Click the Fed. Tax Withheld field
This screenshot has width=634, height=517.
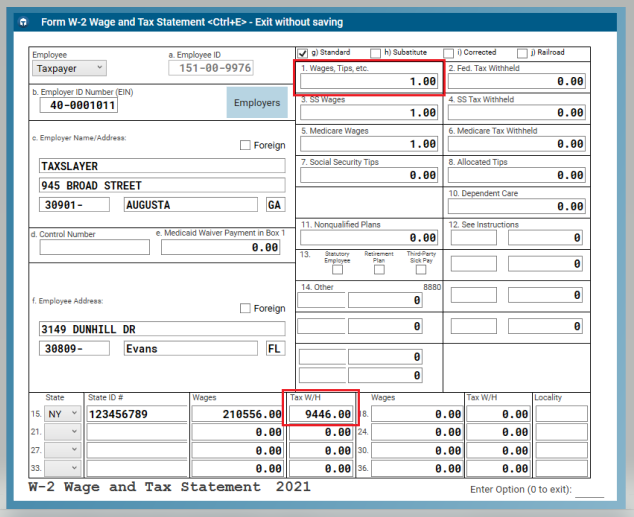(x=517, y=81)
